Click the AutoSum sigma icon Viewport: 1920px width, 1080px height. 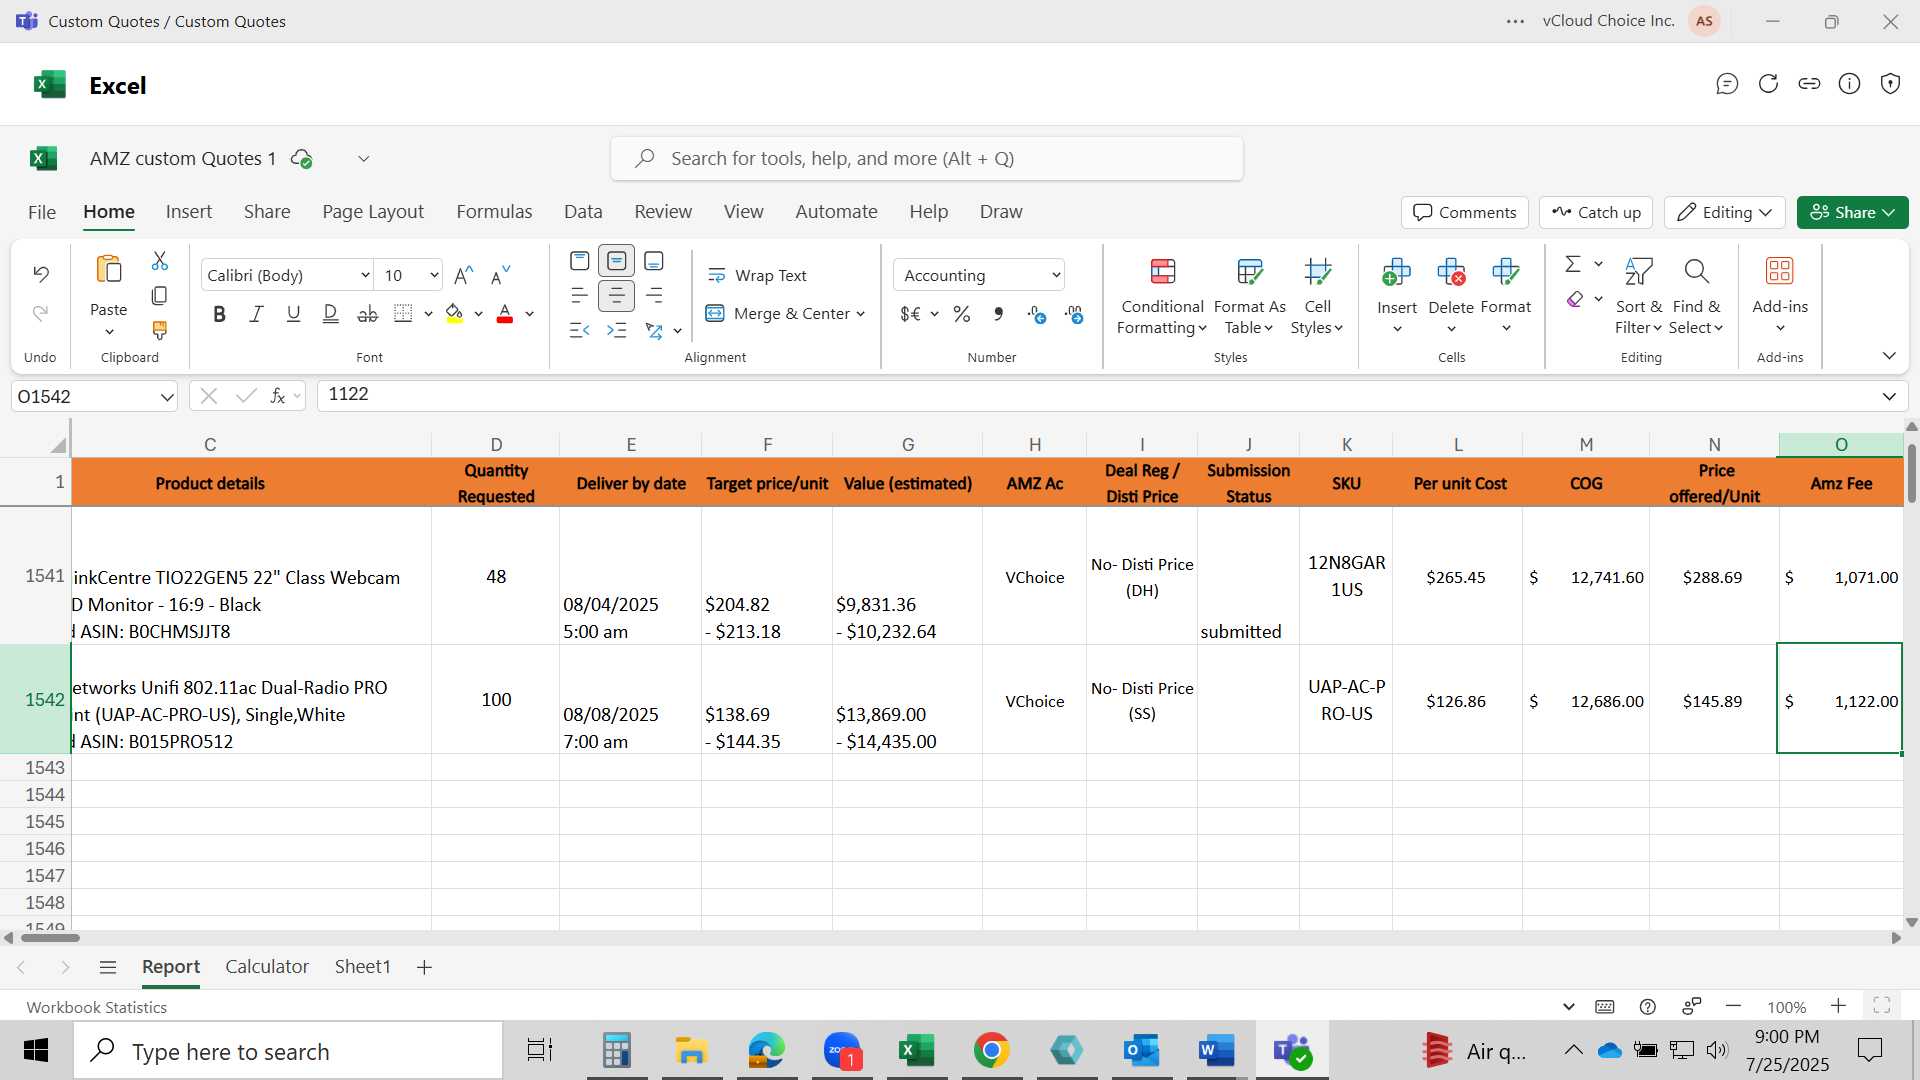[x=1573, y=263]
